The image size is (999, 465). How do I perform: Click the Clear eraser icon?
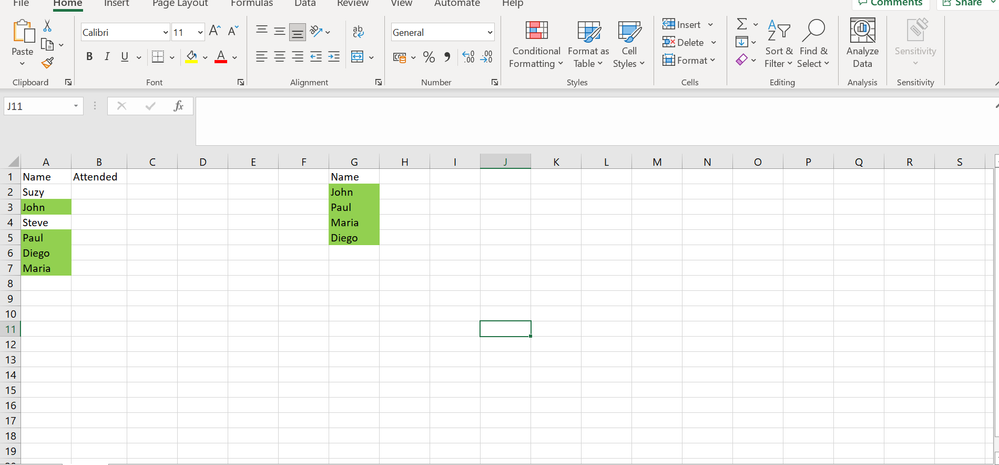pos(742,60)
